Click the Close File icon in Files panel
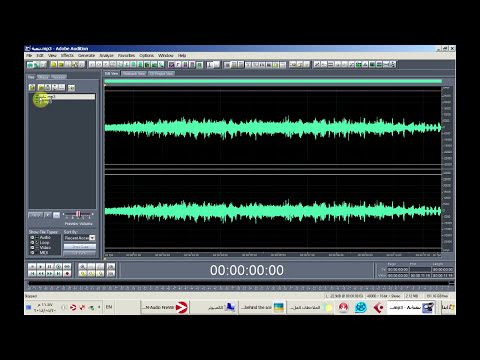The width and height of the screenshot is (480, 360). [x=41, y=87]
